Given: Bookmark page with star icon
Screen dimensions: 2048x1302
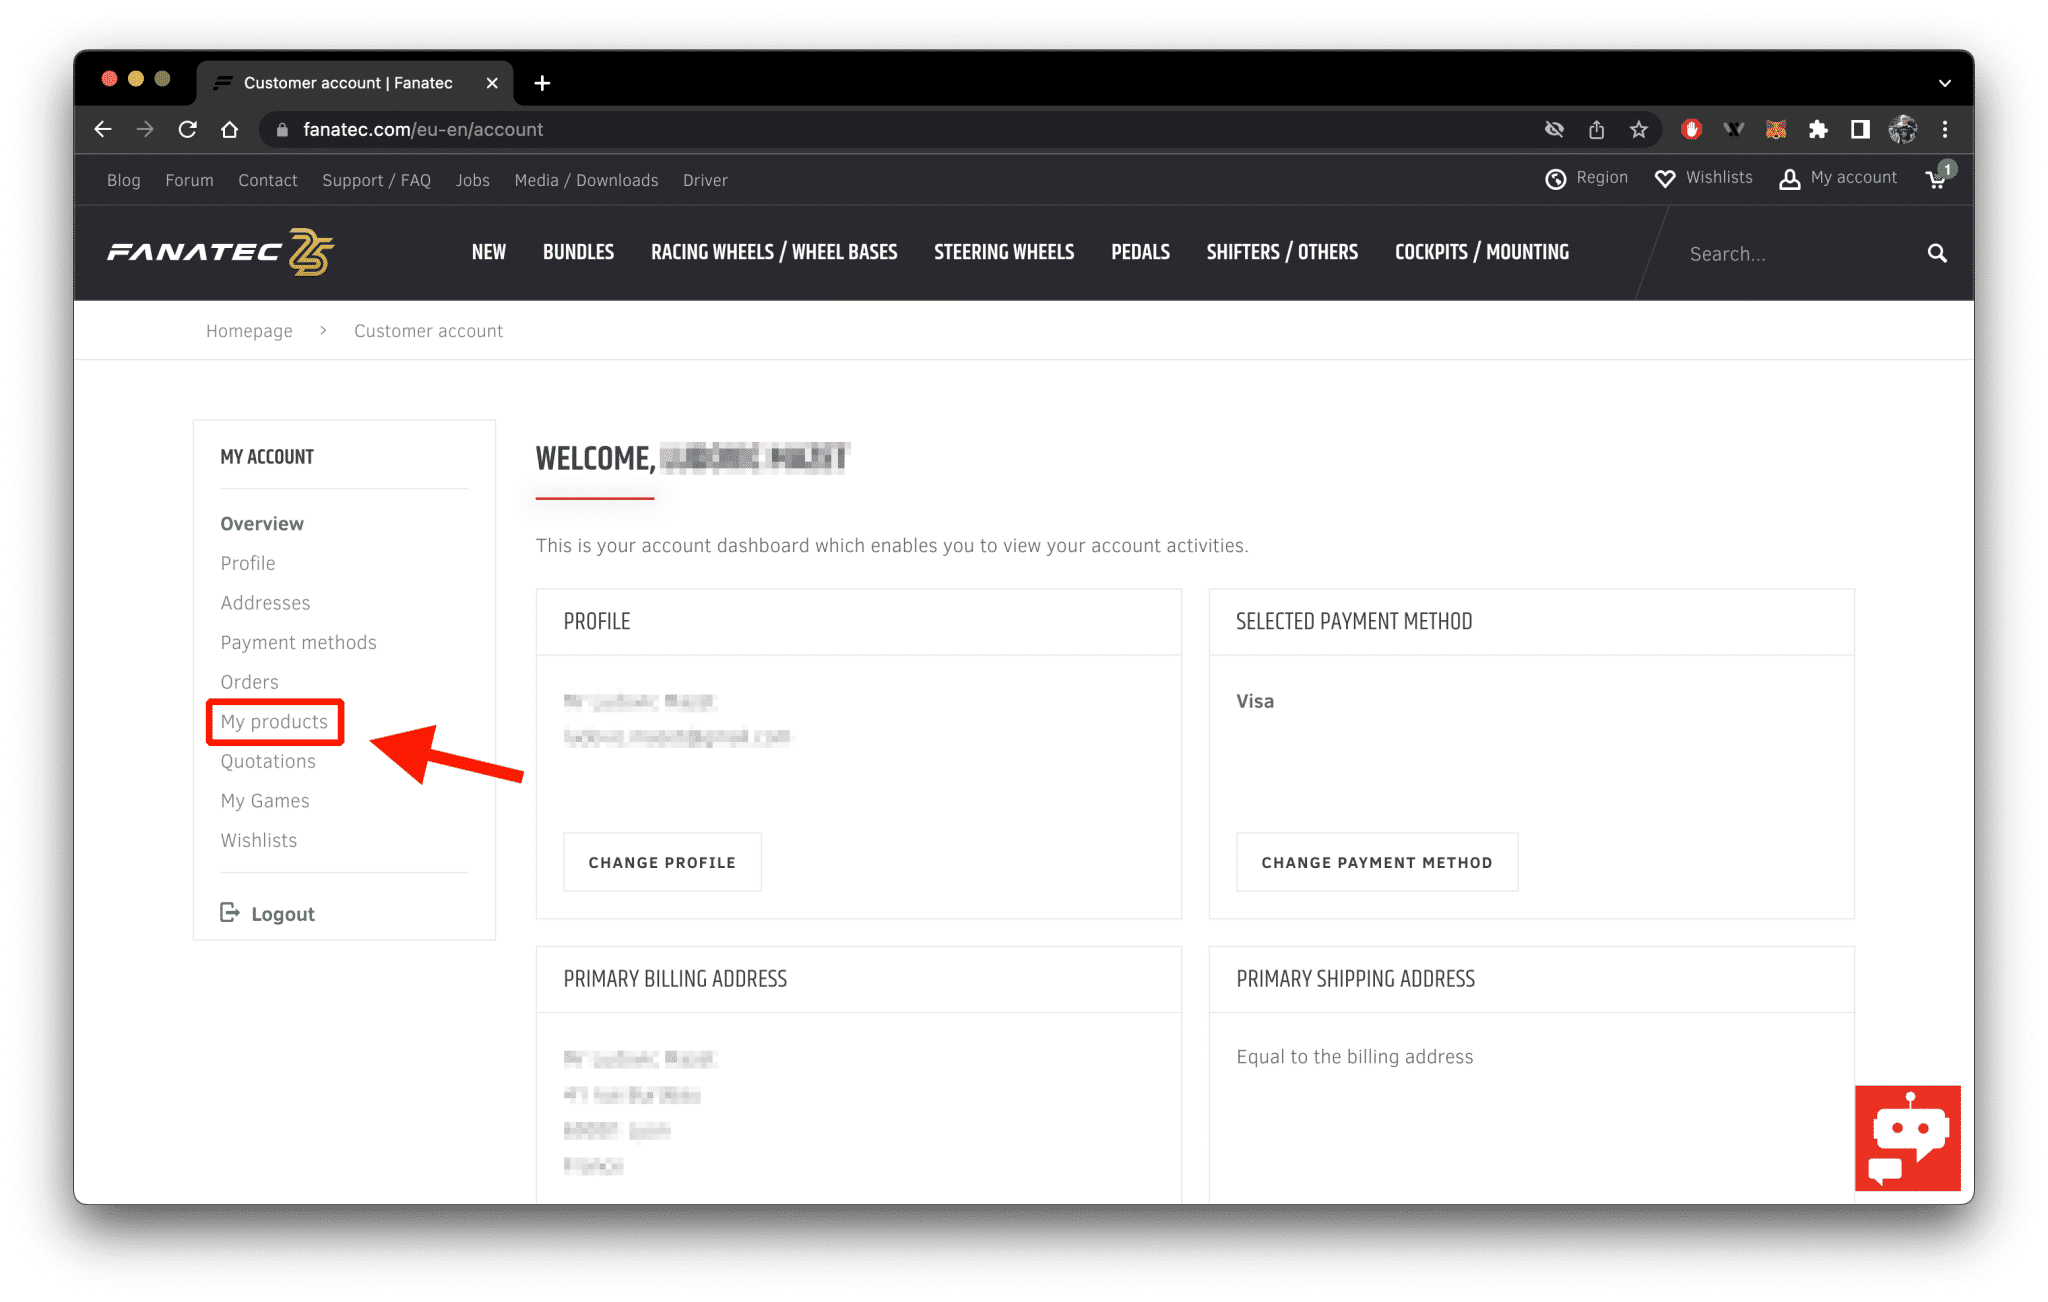Looking at the screenshot, I should pyautogui.click(x=1638, y=130).
